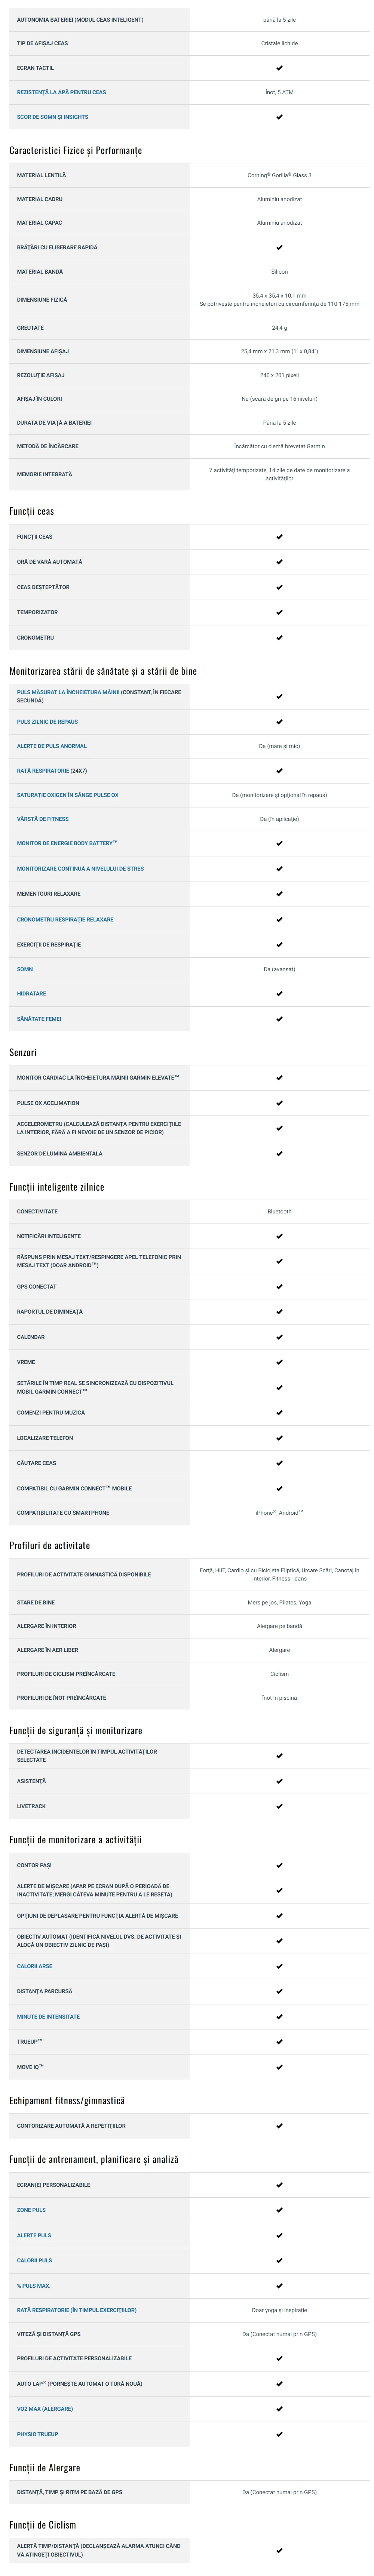Open the Puls zilnic de repaus link
The height and width of the screenshot is (2576, 374).
(47, 721)
